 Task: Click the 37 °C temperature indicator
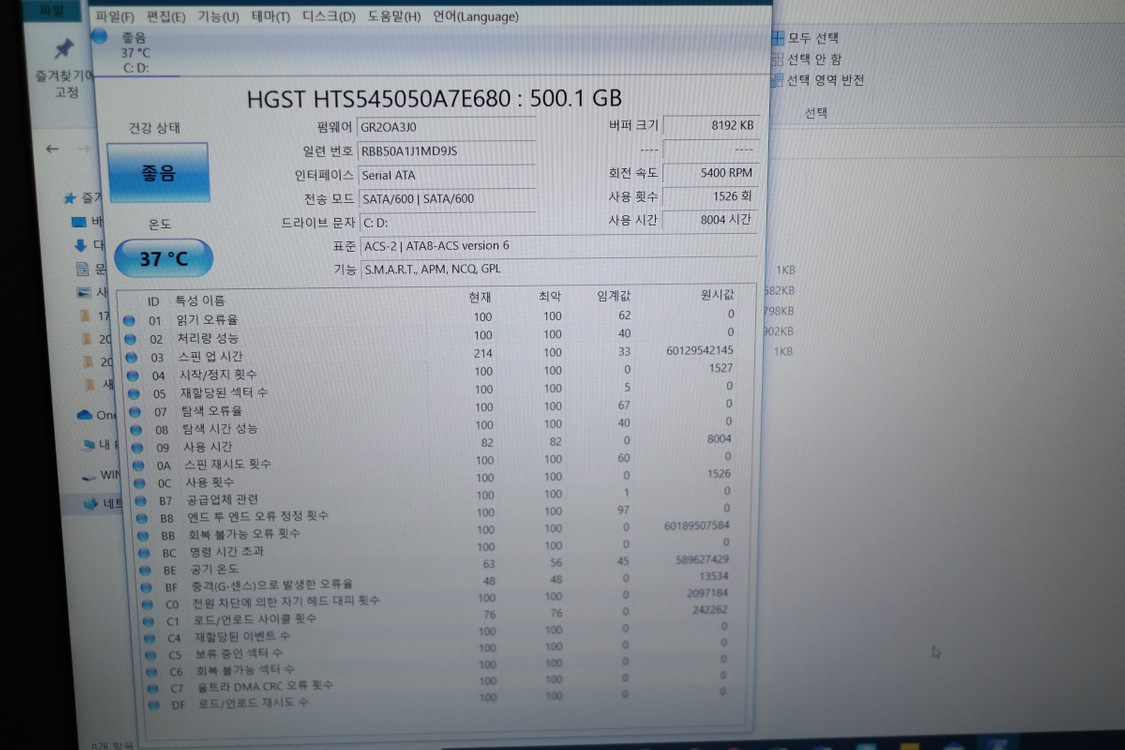163,258
